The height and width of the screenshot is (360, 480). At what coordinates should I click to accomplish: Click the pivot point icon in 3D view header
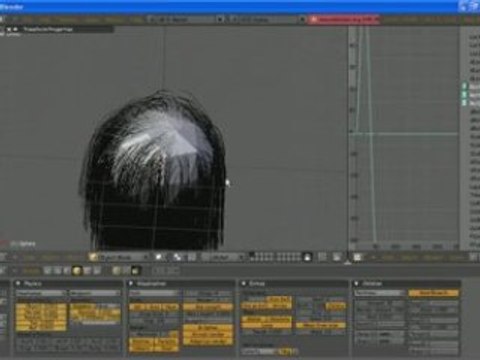[177, 257]
